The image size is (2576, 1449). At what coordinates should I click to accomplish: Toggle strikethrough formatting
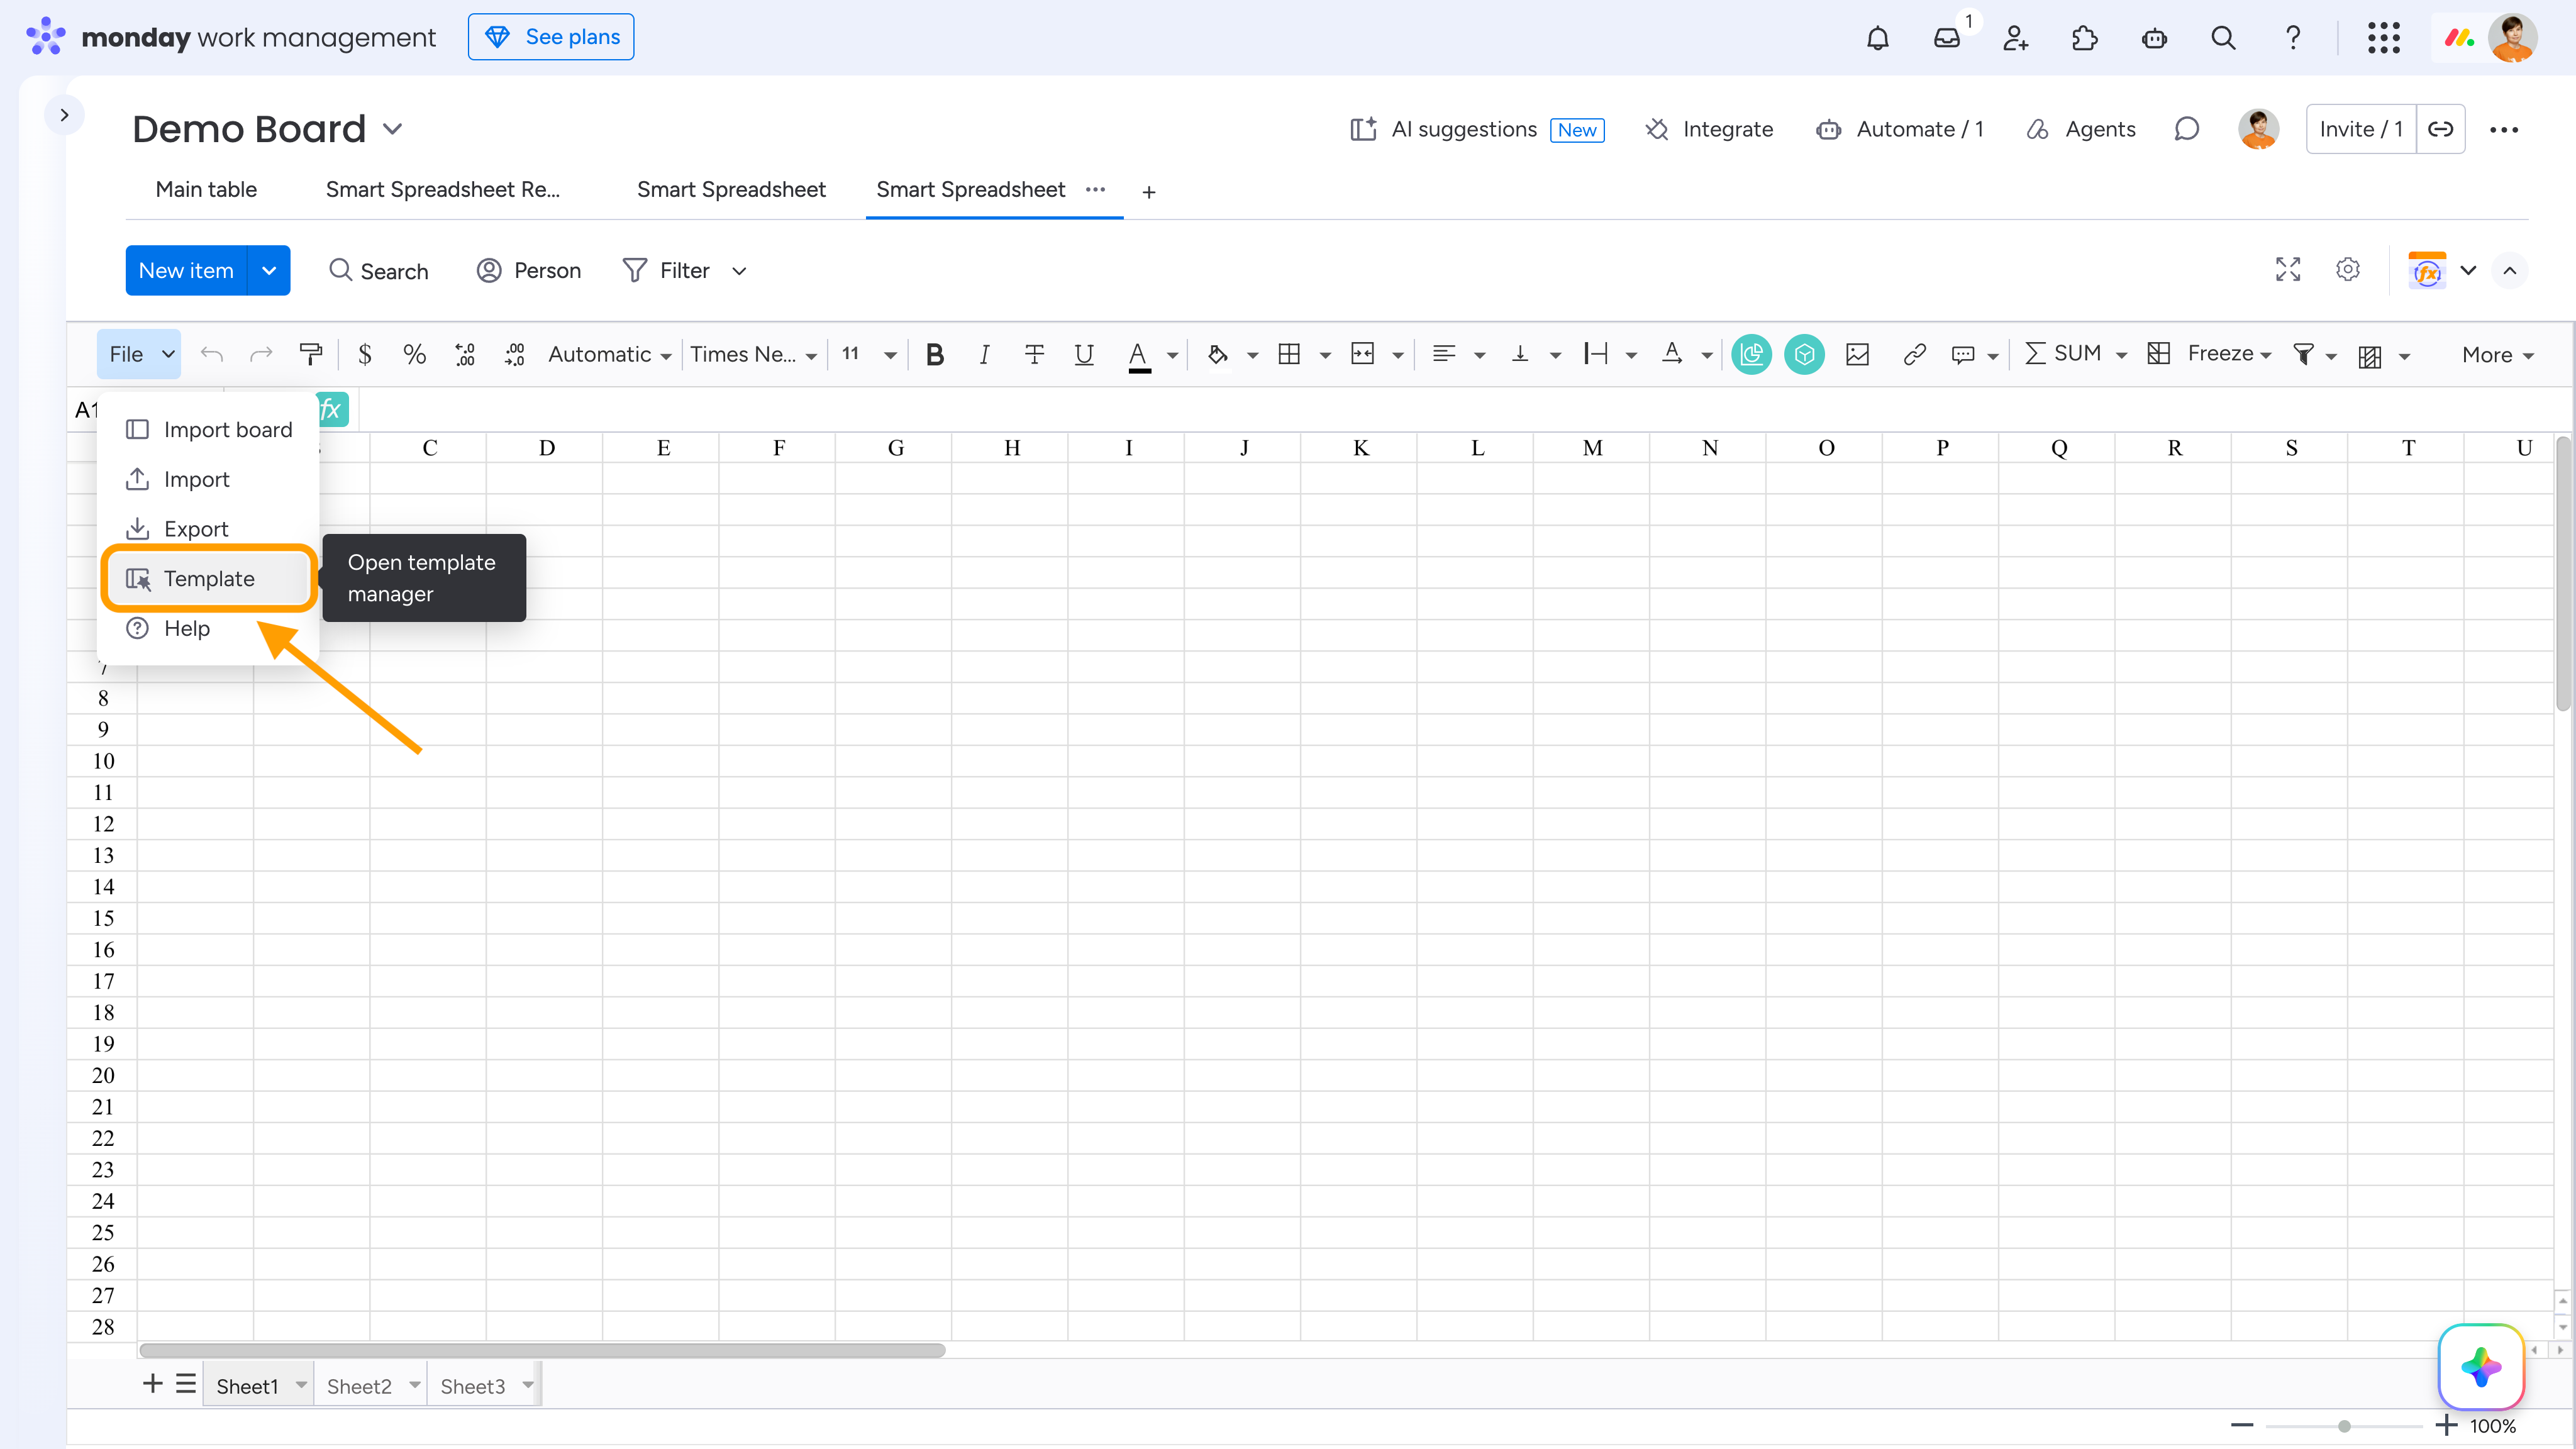coord(1035,354)
